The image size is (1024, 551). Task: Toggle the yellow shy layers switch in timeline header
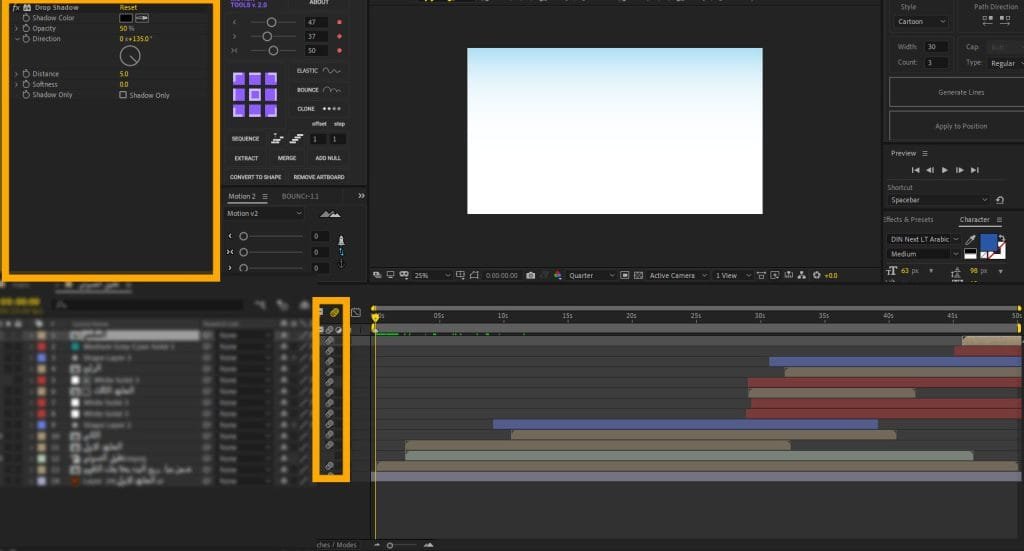pos(334,313)
